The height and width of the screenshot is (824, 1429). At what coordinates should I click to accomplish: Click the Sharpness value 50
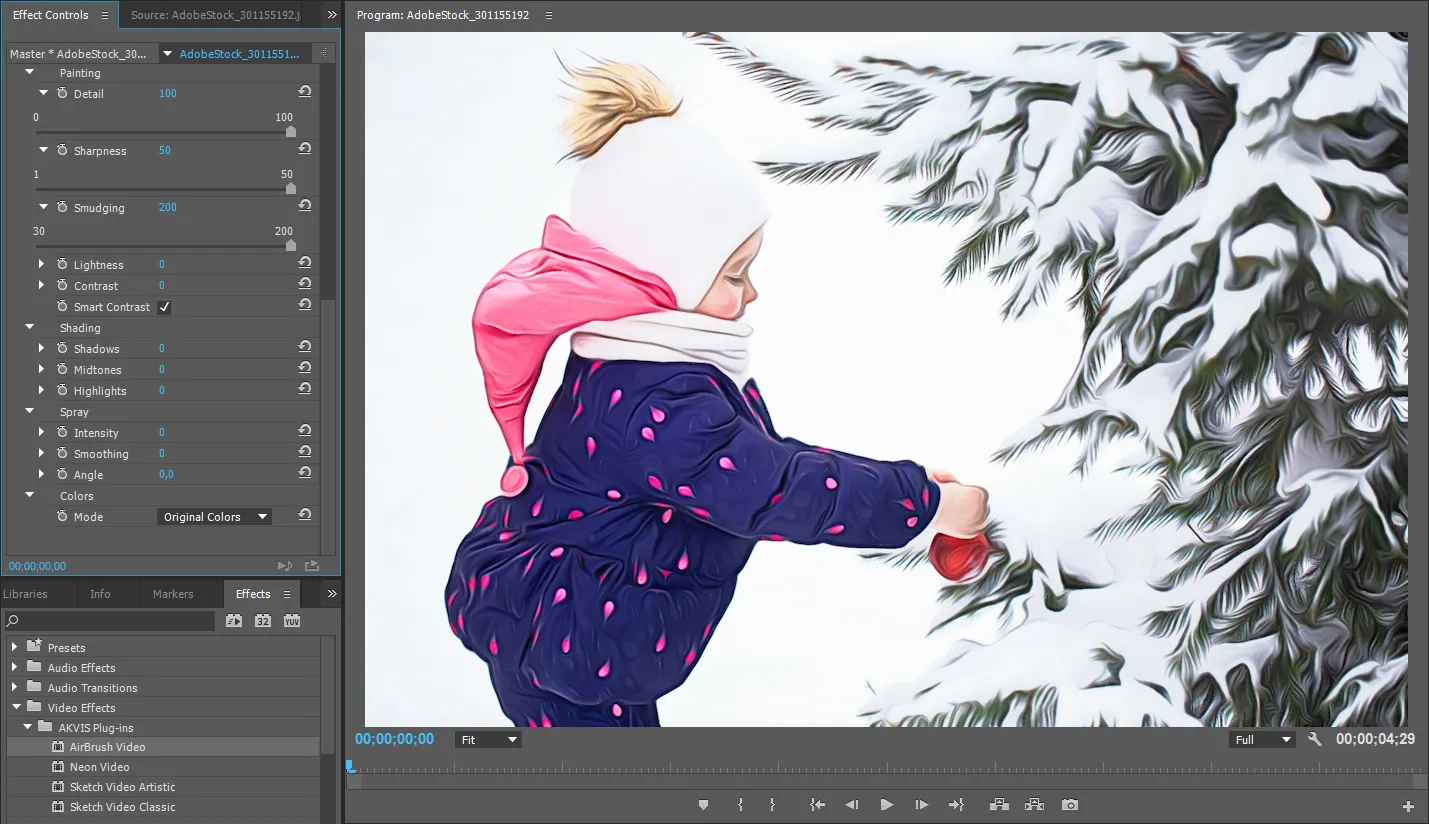pyautogui.click(x=164, y=150)
